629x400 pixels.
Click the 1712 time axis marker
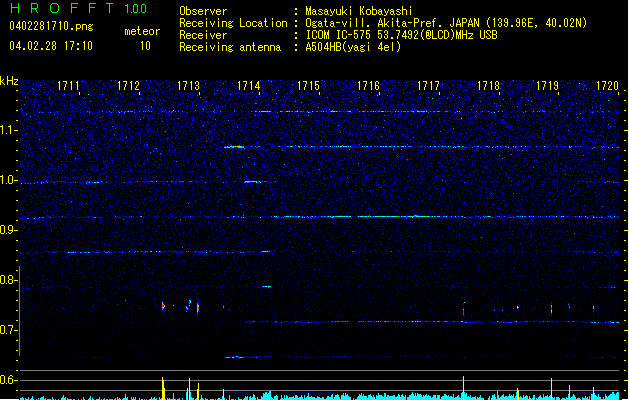[x=128, y=86]
